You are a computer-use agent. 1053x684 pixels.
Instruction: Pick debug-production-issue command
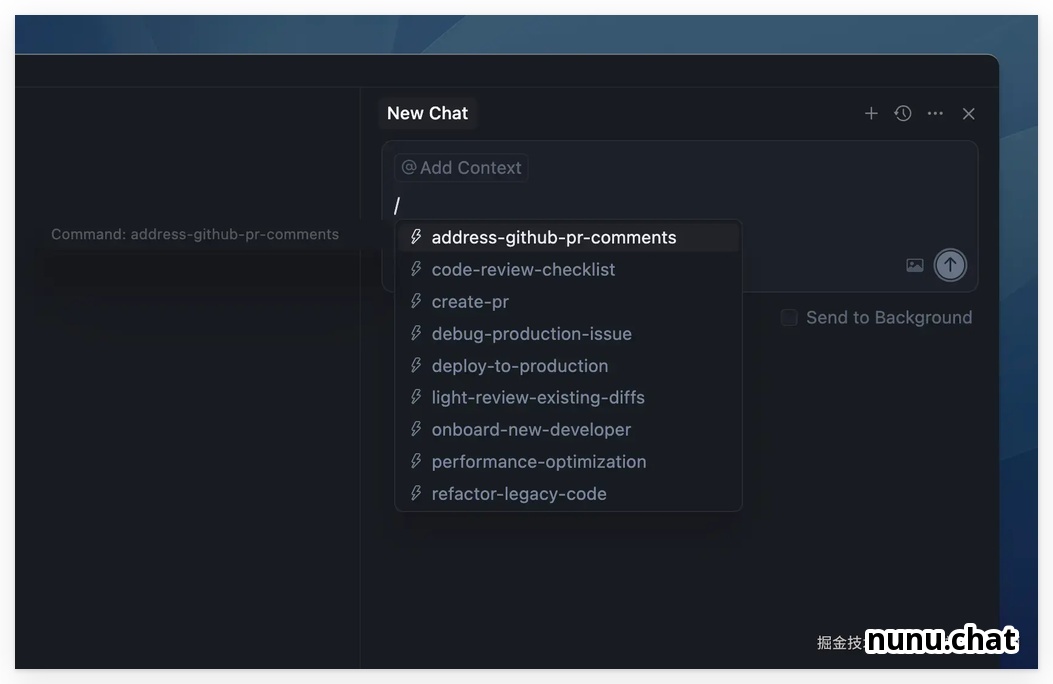pos(531,334)
